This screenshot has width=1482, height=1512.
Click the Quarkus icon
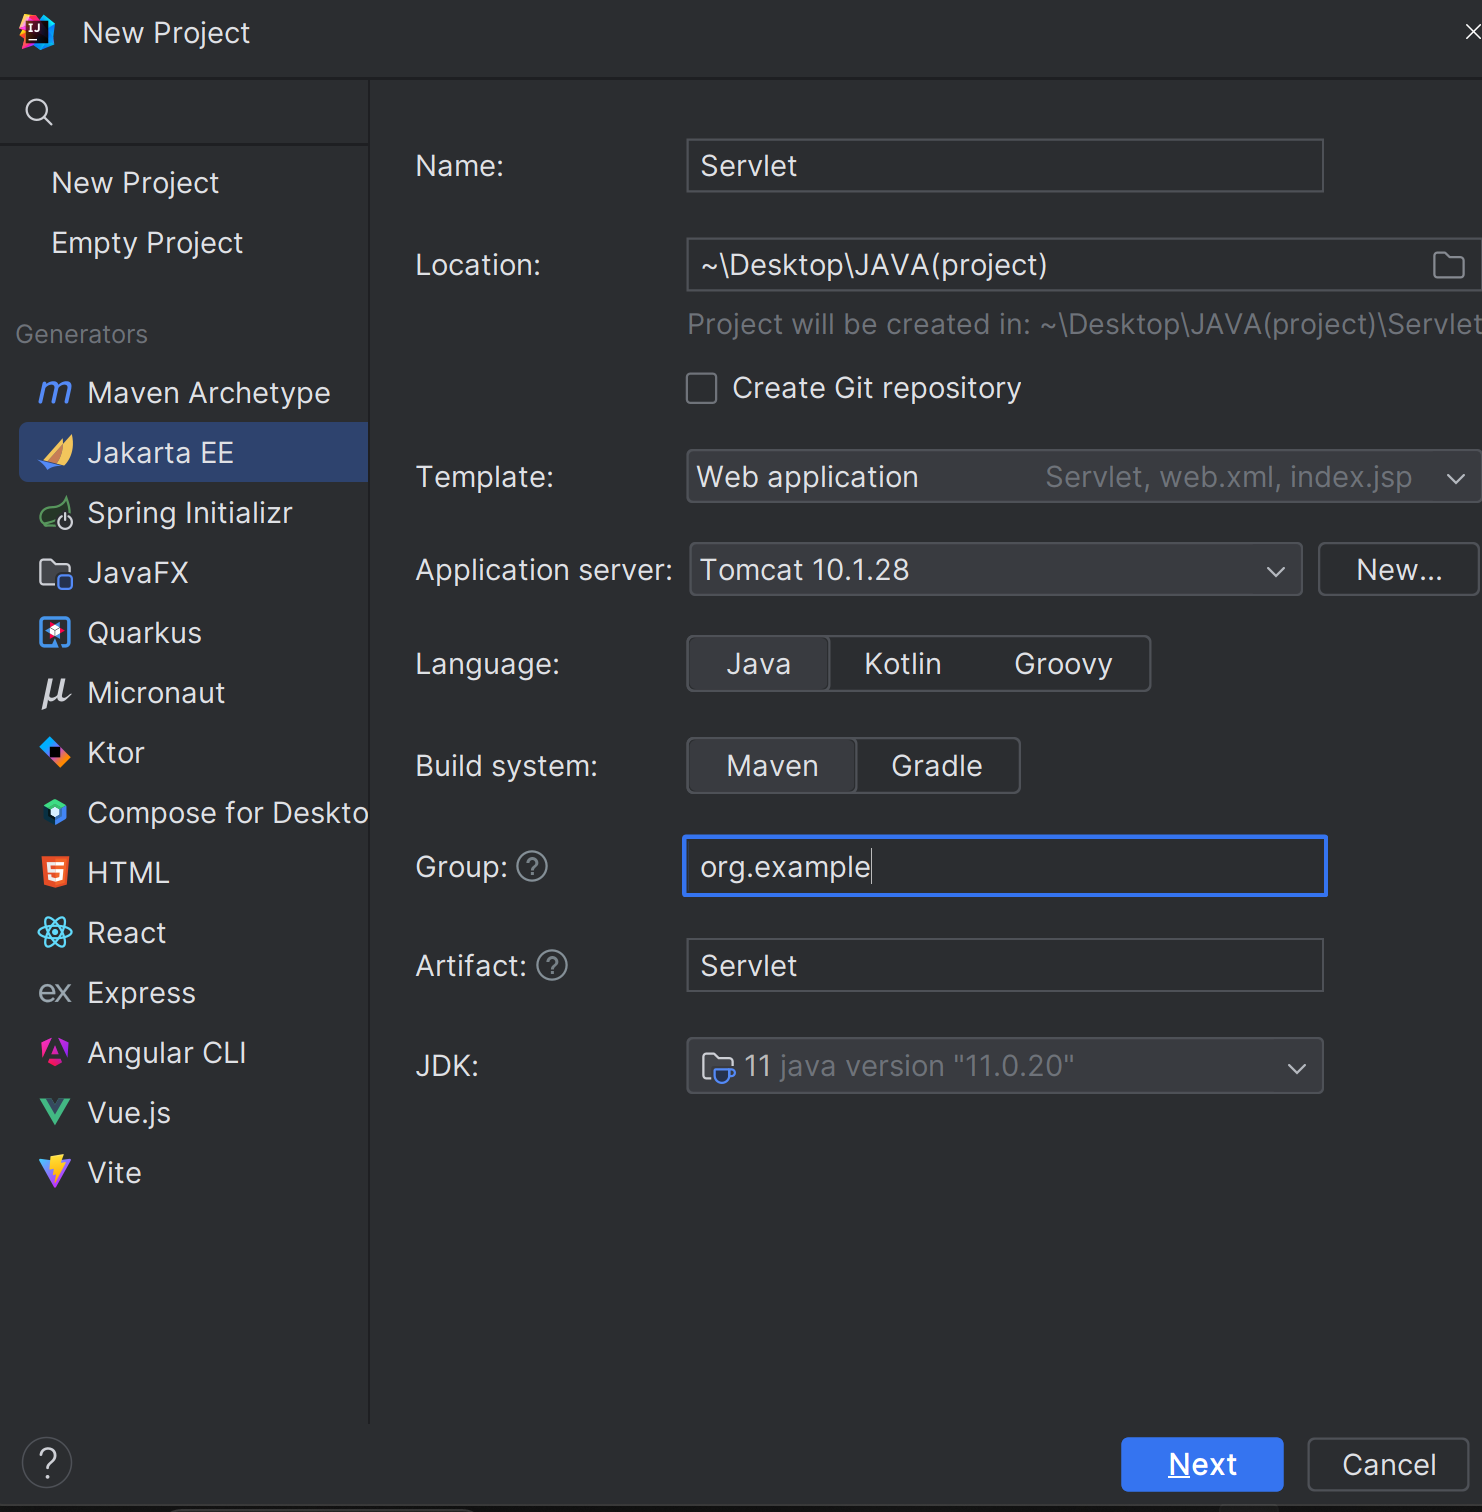[55, 632]
